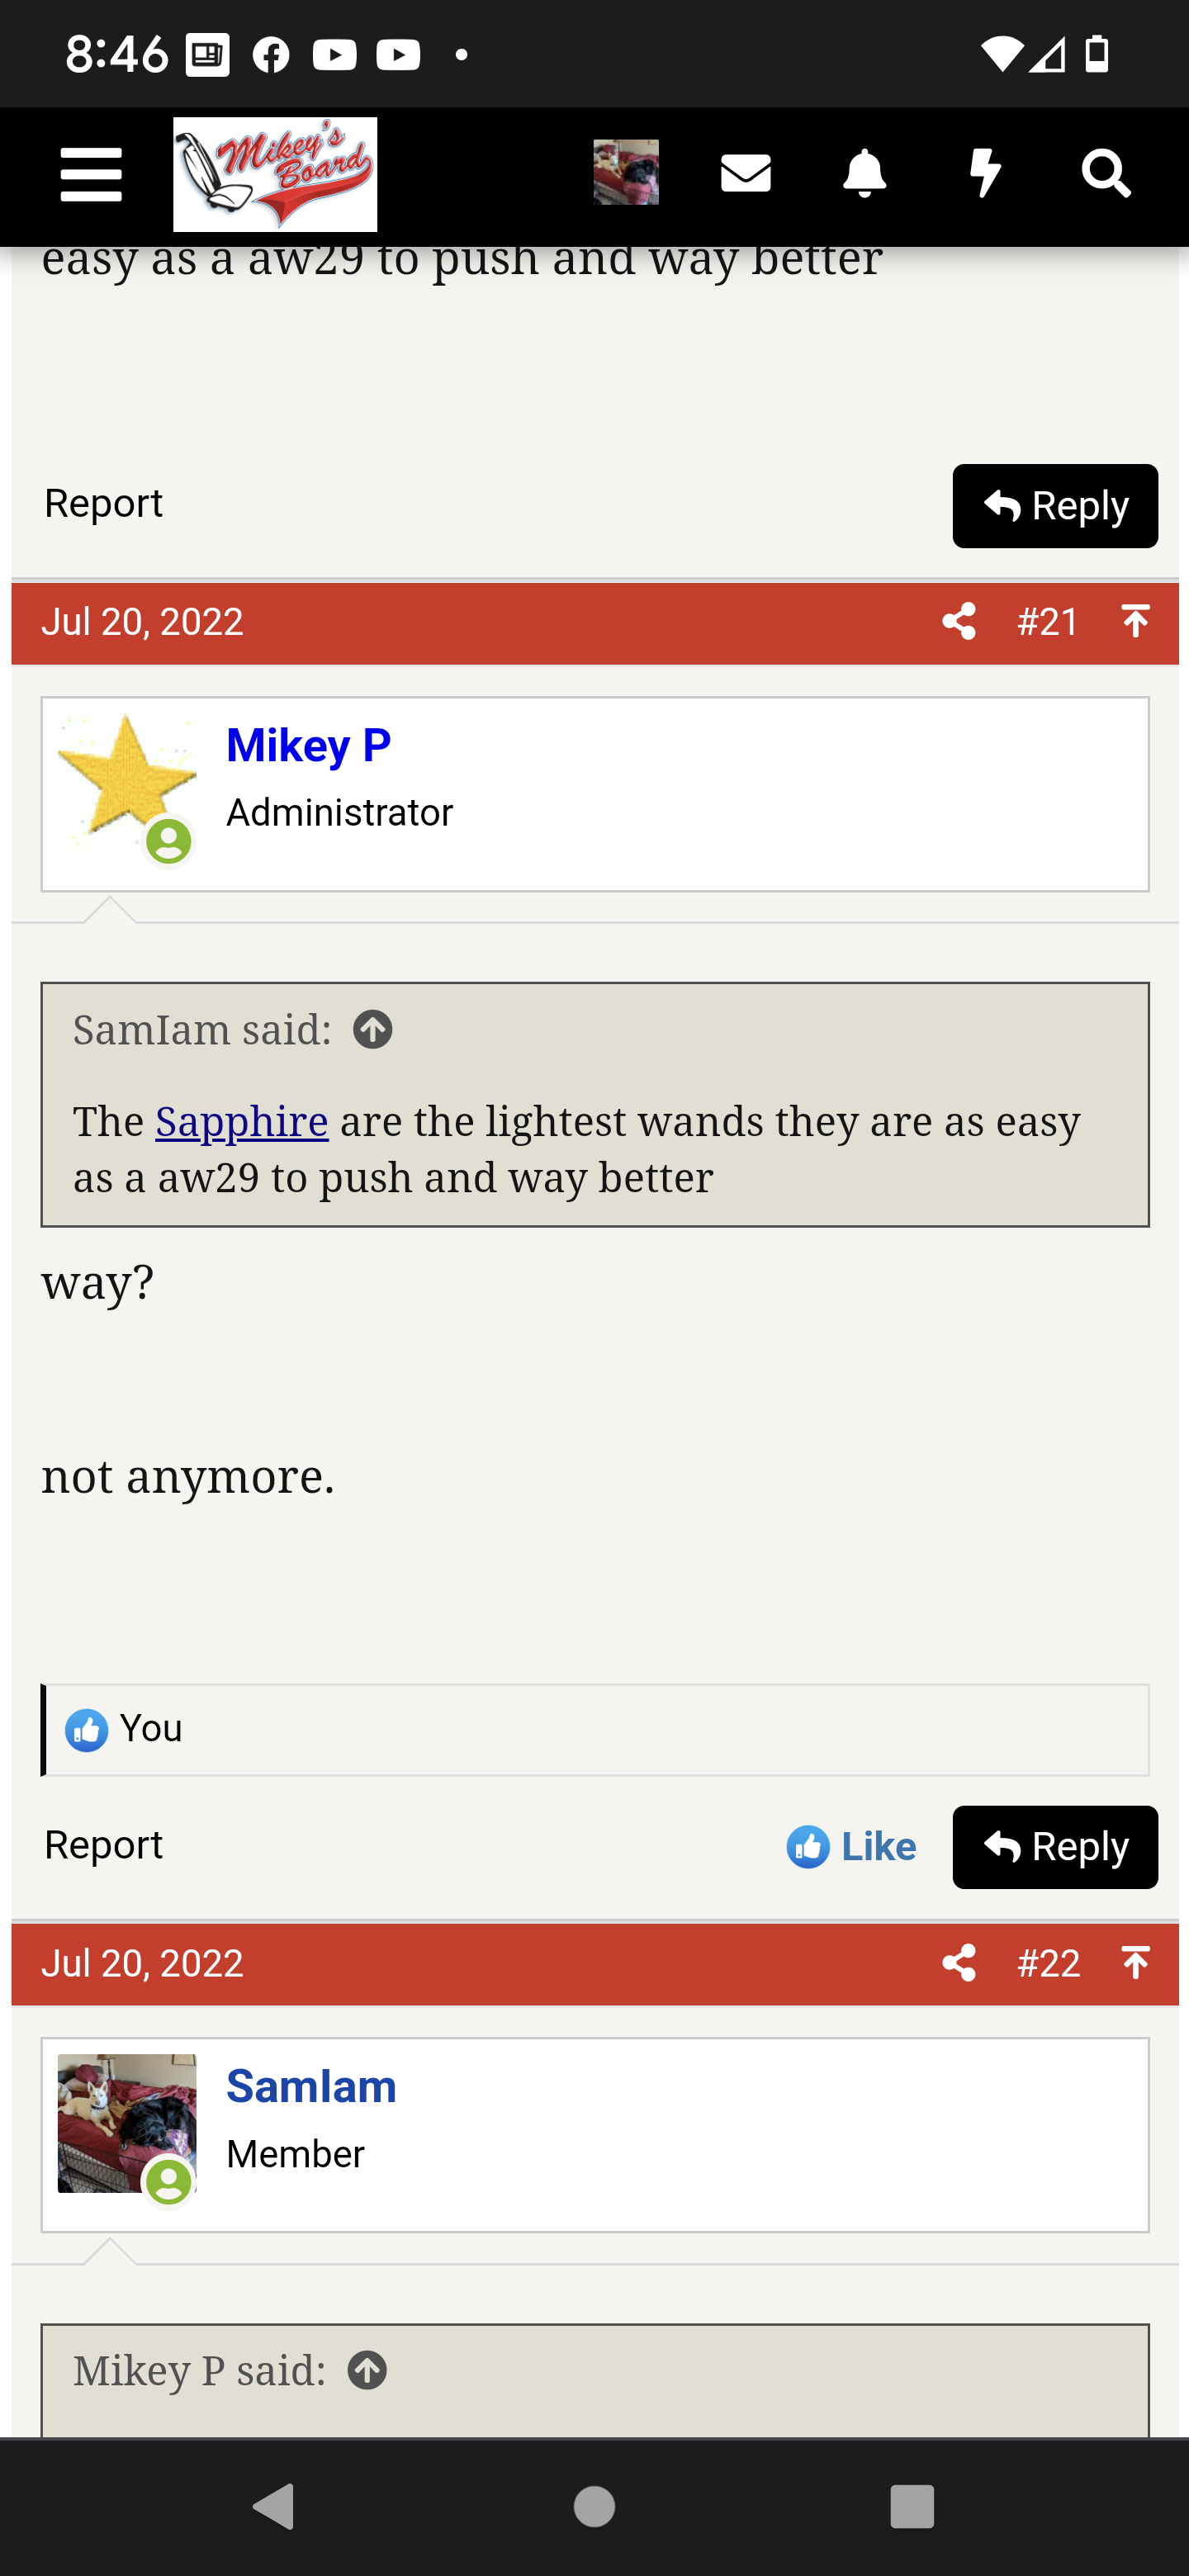1189x2576 pixels.
Task: Reply to Mikey P's post #21
Action: (1055, 1847)
